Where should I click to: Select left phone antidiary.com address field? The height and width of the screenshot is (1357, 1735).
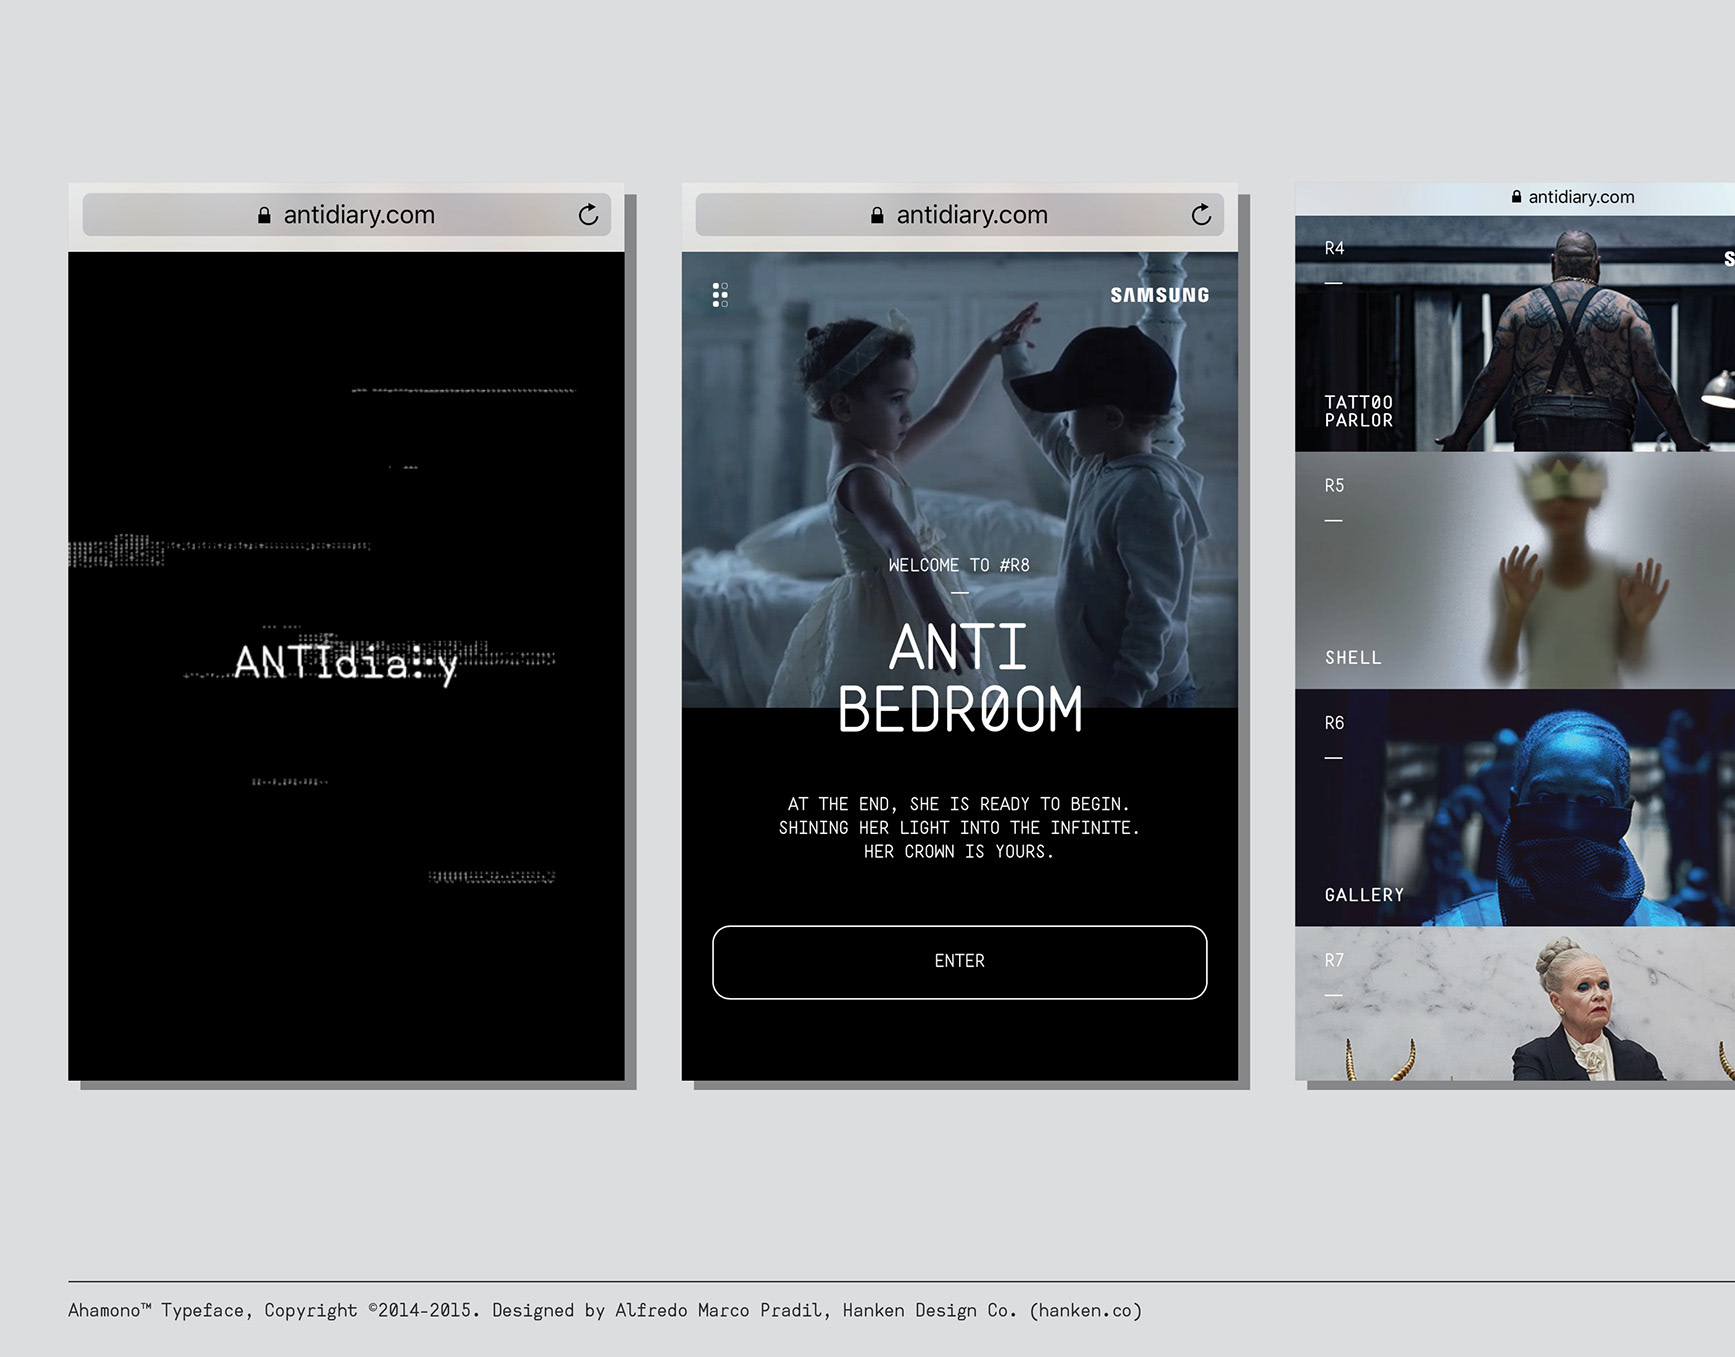[x=346, y=214]
